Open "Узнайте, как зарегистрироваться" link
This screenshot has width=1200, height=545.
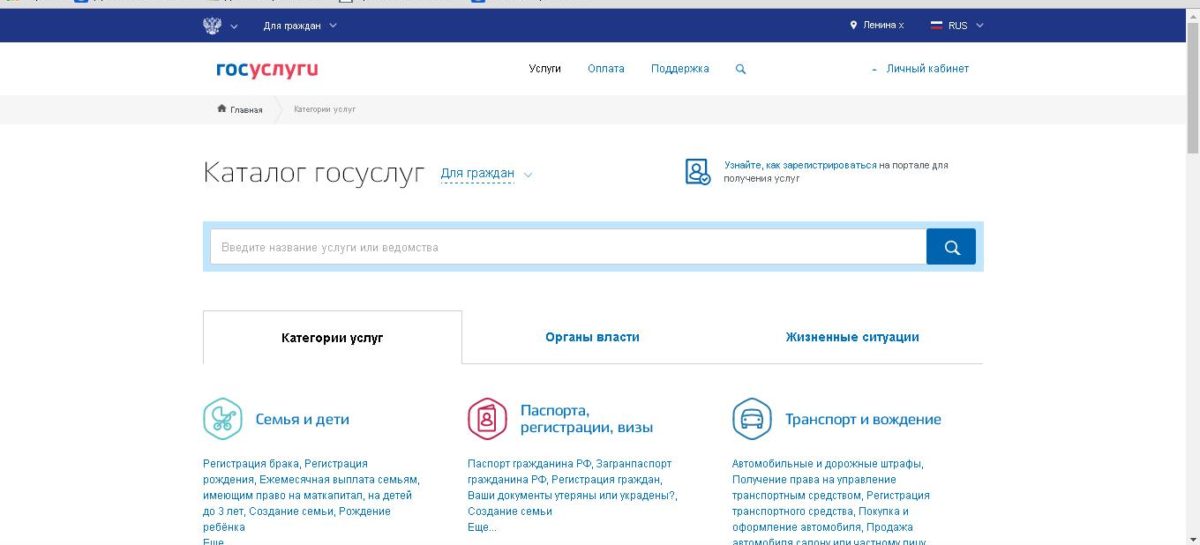tap(800, 164)
